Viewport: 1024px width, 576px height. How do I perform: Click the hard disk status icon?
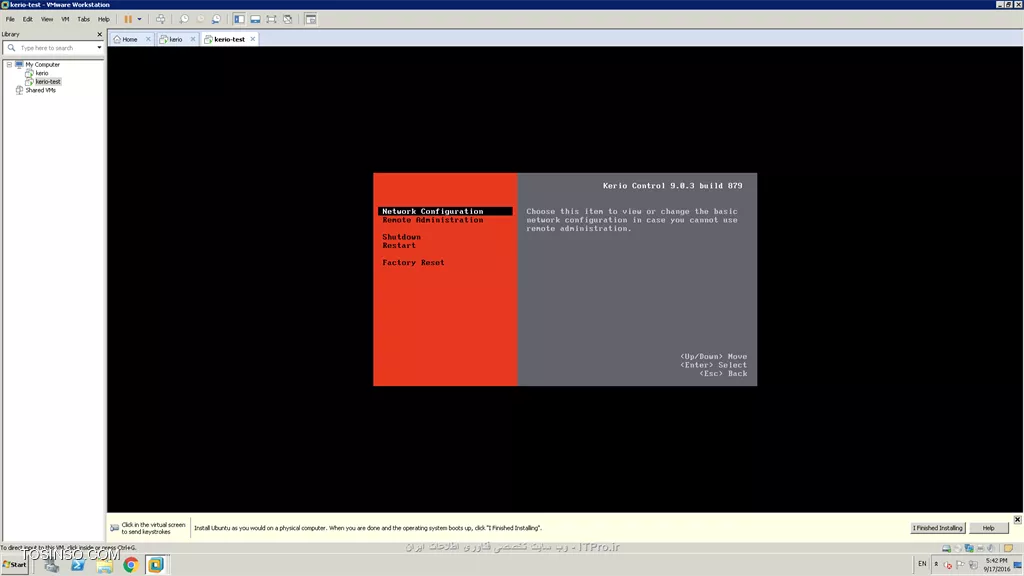(946, 548)
